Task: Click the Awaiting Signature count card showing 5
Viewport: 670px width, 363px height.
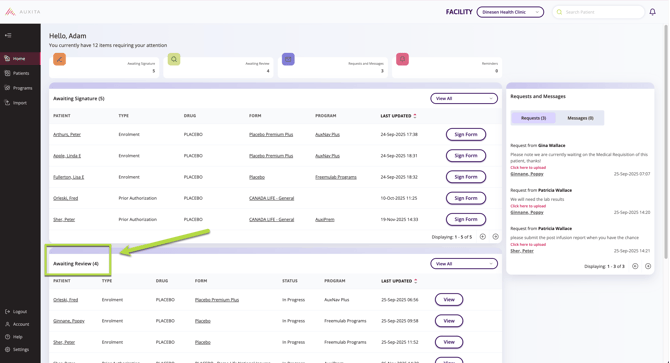Action: point(104,67)
